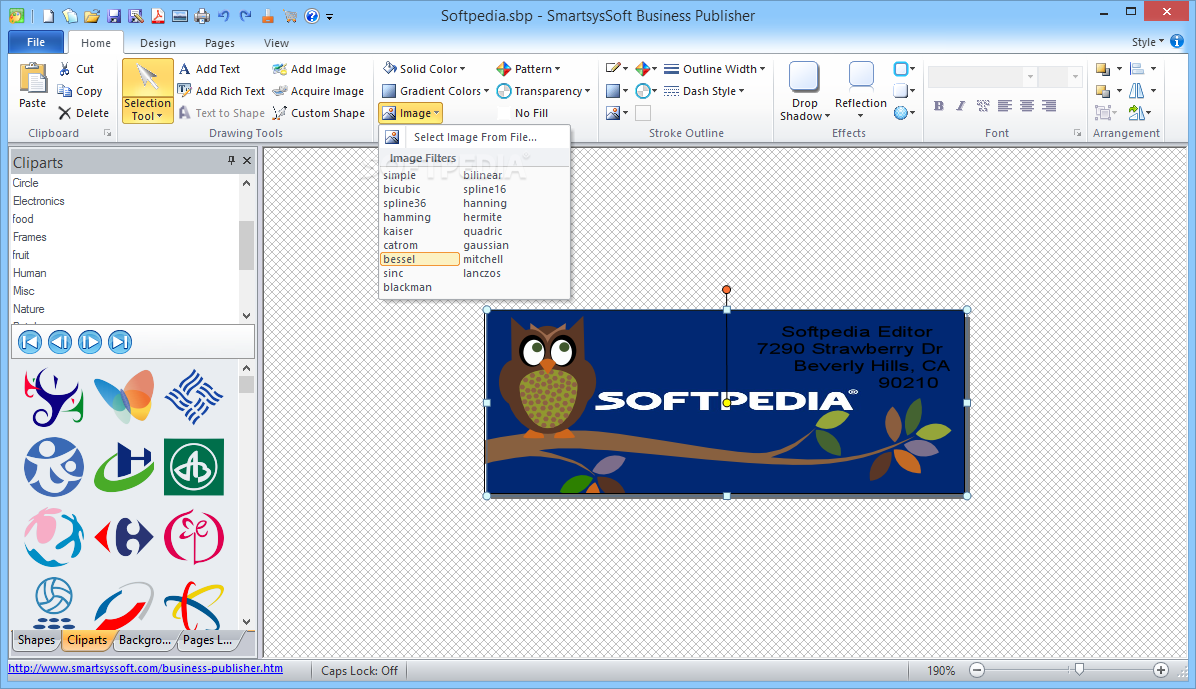Click the shopping cart icon
This screenshot has height=689, width=1196.
pos(290,16)
